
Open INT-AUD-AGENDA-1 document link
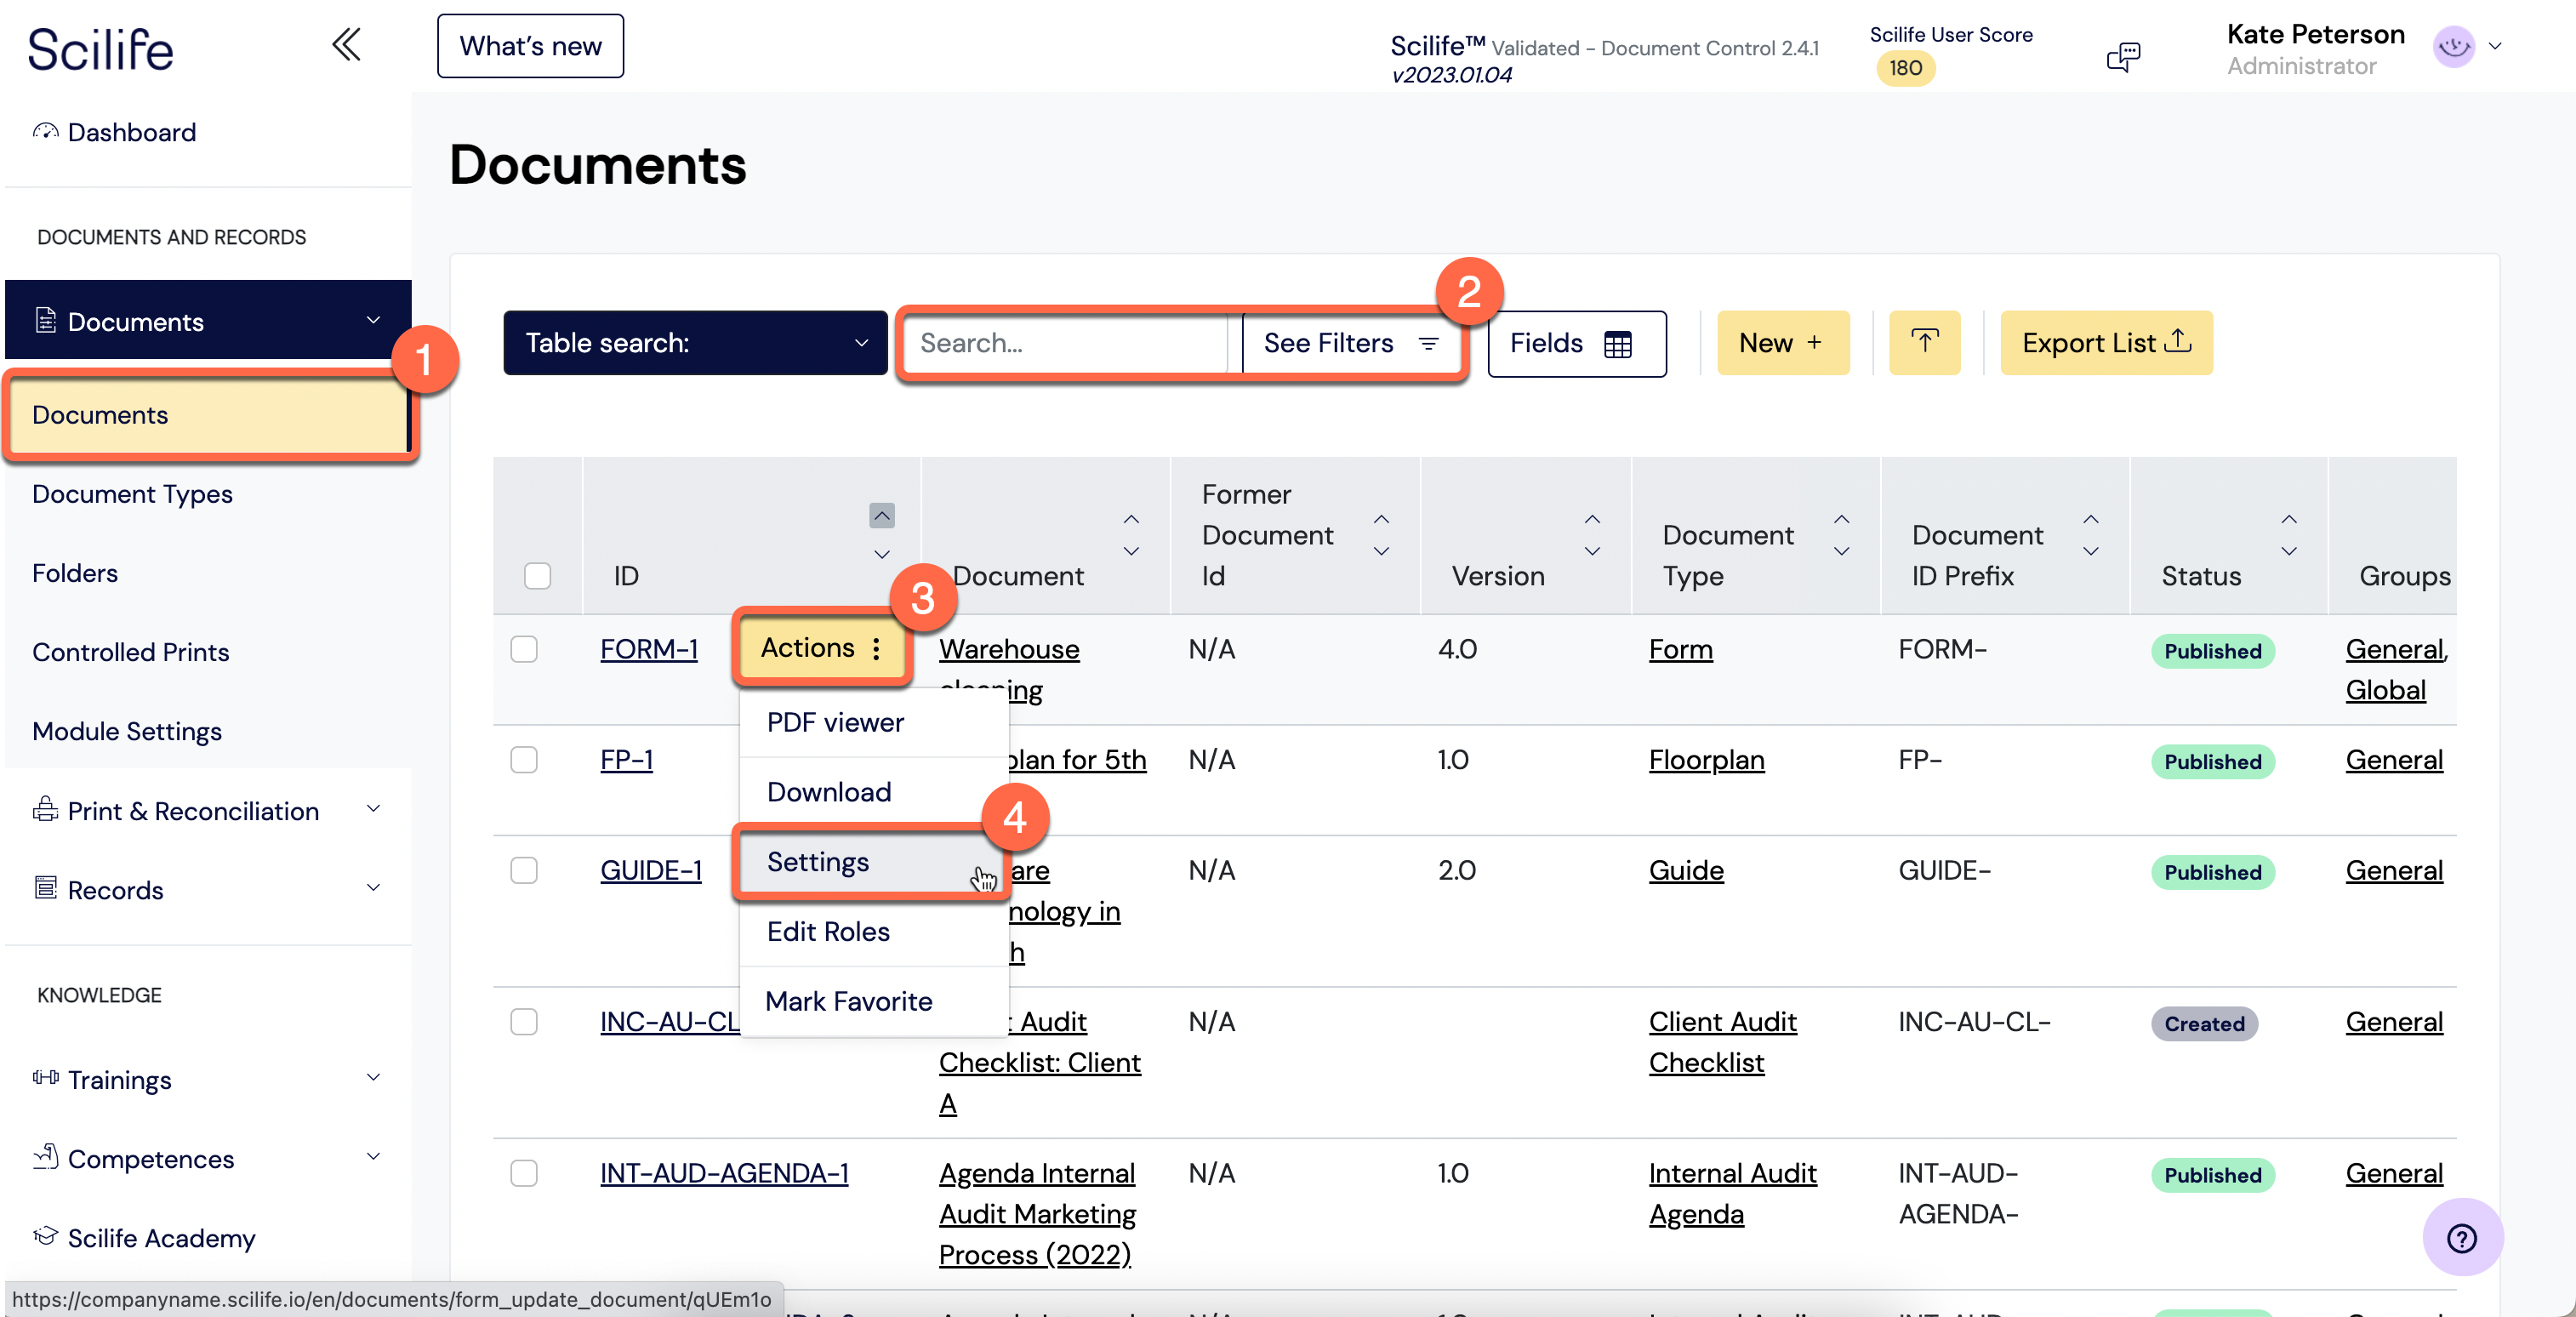[724, 1173]
